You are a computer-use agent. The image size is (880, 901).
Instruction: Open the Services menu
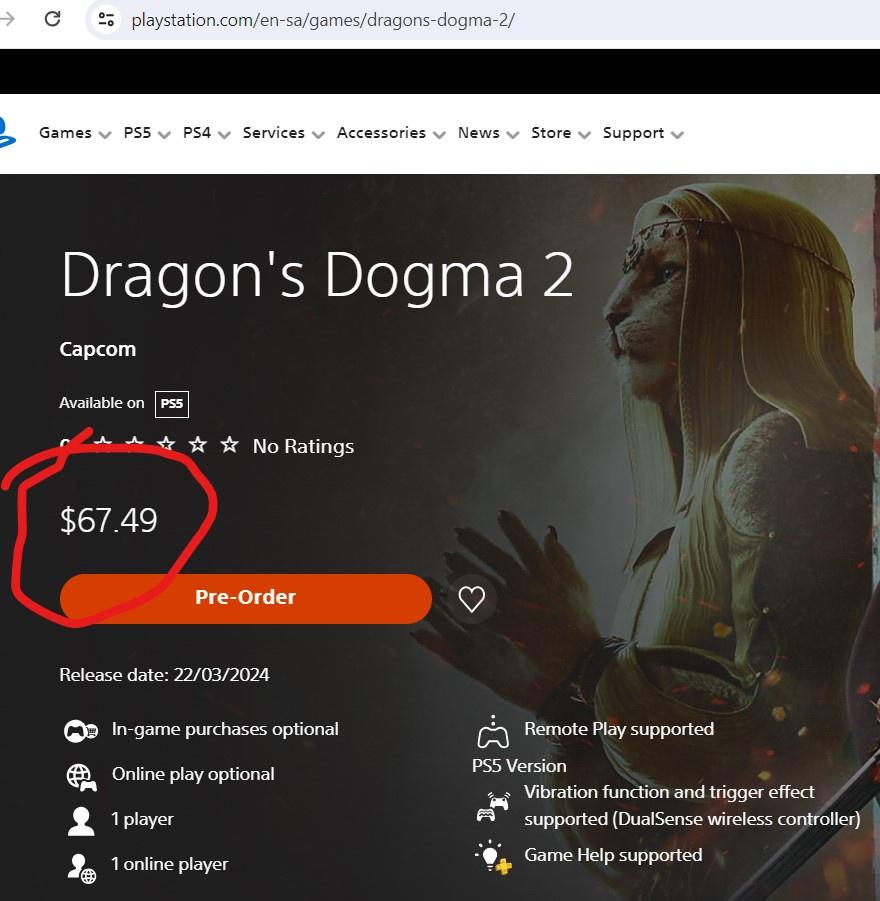pos(274,133)
